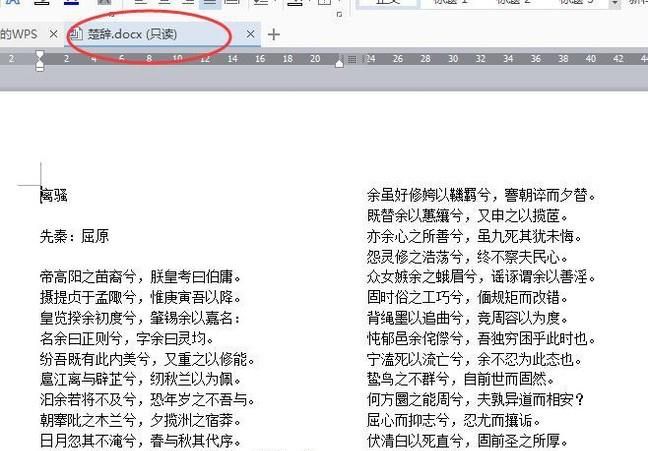Close the 的WPS tab

pos(53,34)
